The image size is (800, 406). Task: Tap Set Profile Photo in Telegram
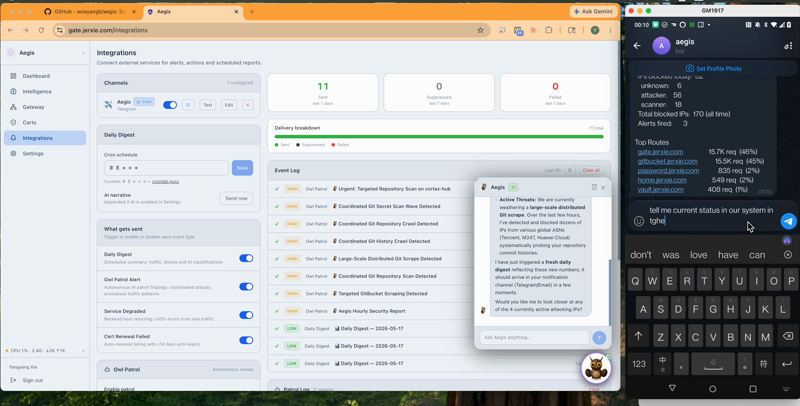pos(713,68)
